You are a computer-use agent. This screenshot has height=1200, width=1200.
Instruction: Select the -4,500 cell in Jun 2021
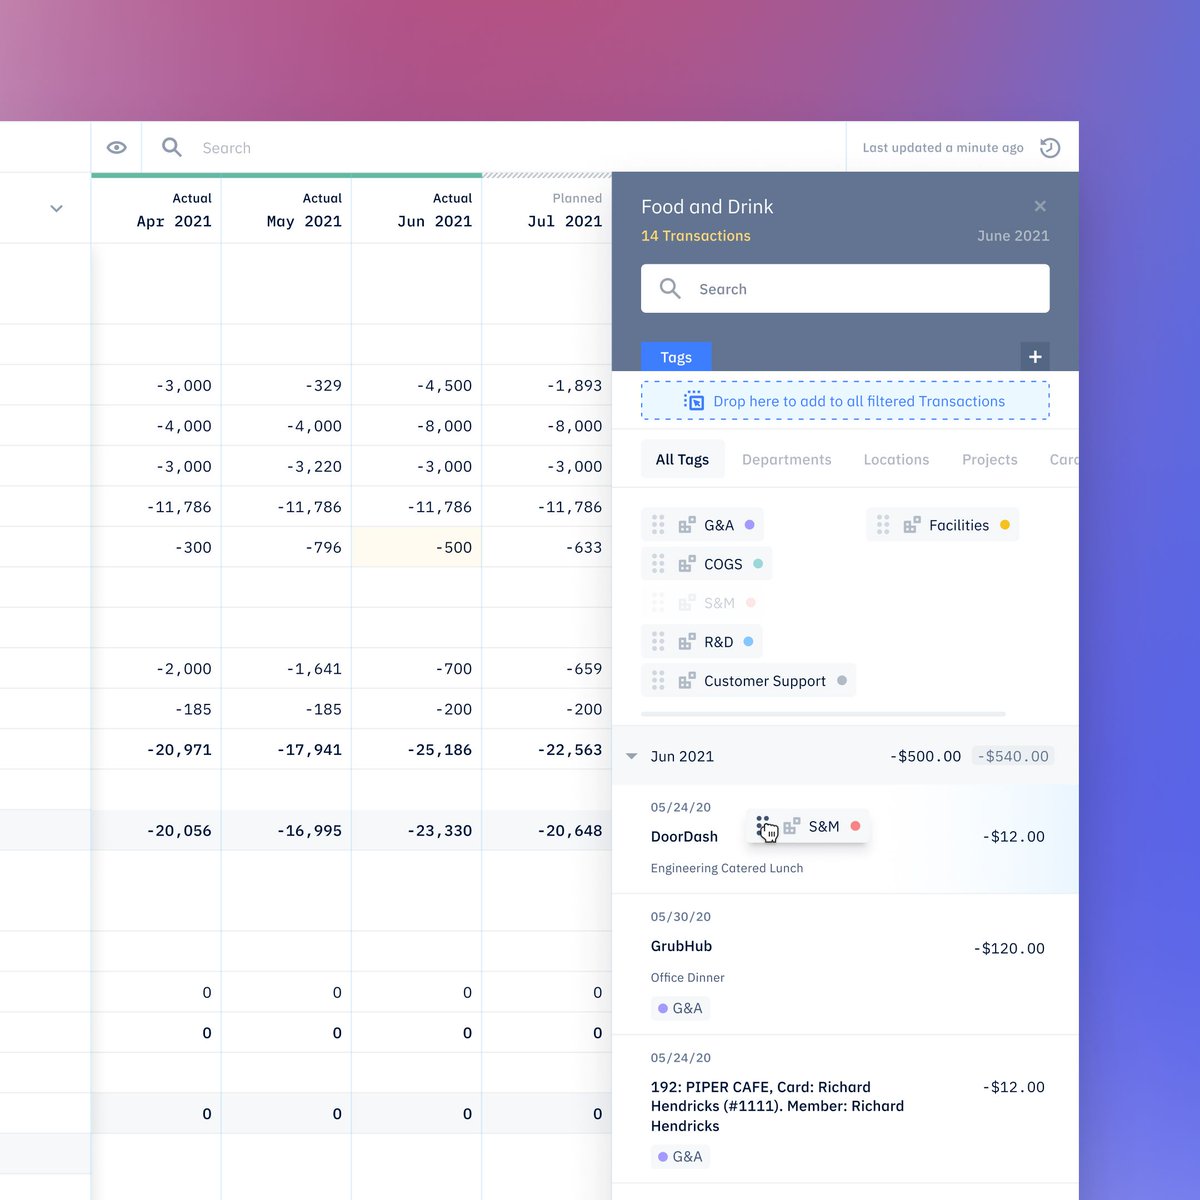tap(417, 385)
